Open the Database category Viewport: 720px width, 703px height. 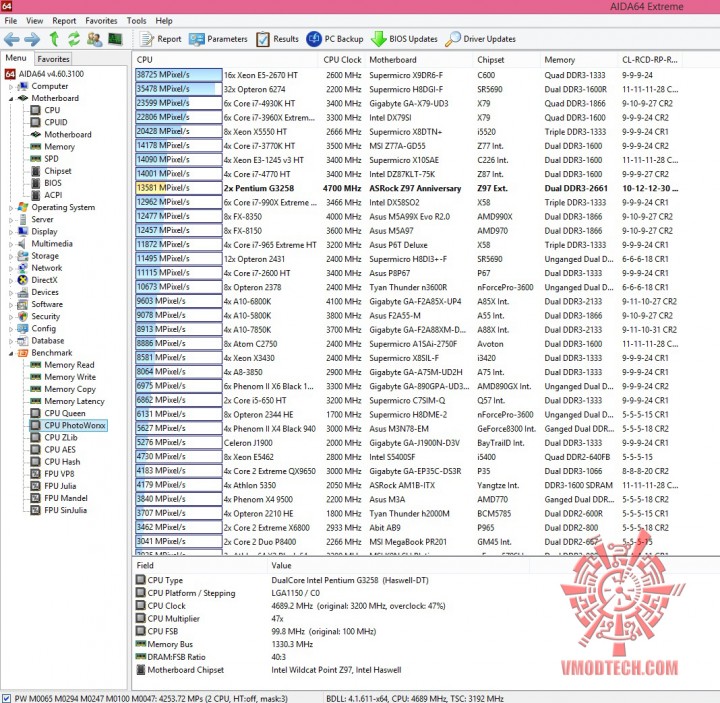pos(41,341)
